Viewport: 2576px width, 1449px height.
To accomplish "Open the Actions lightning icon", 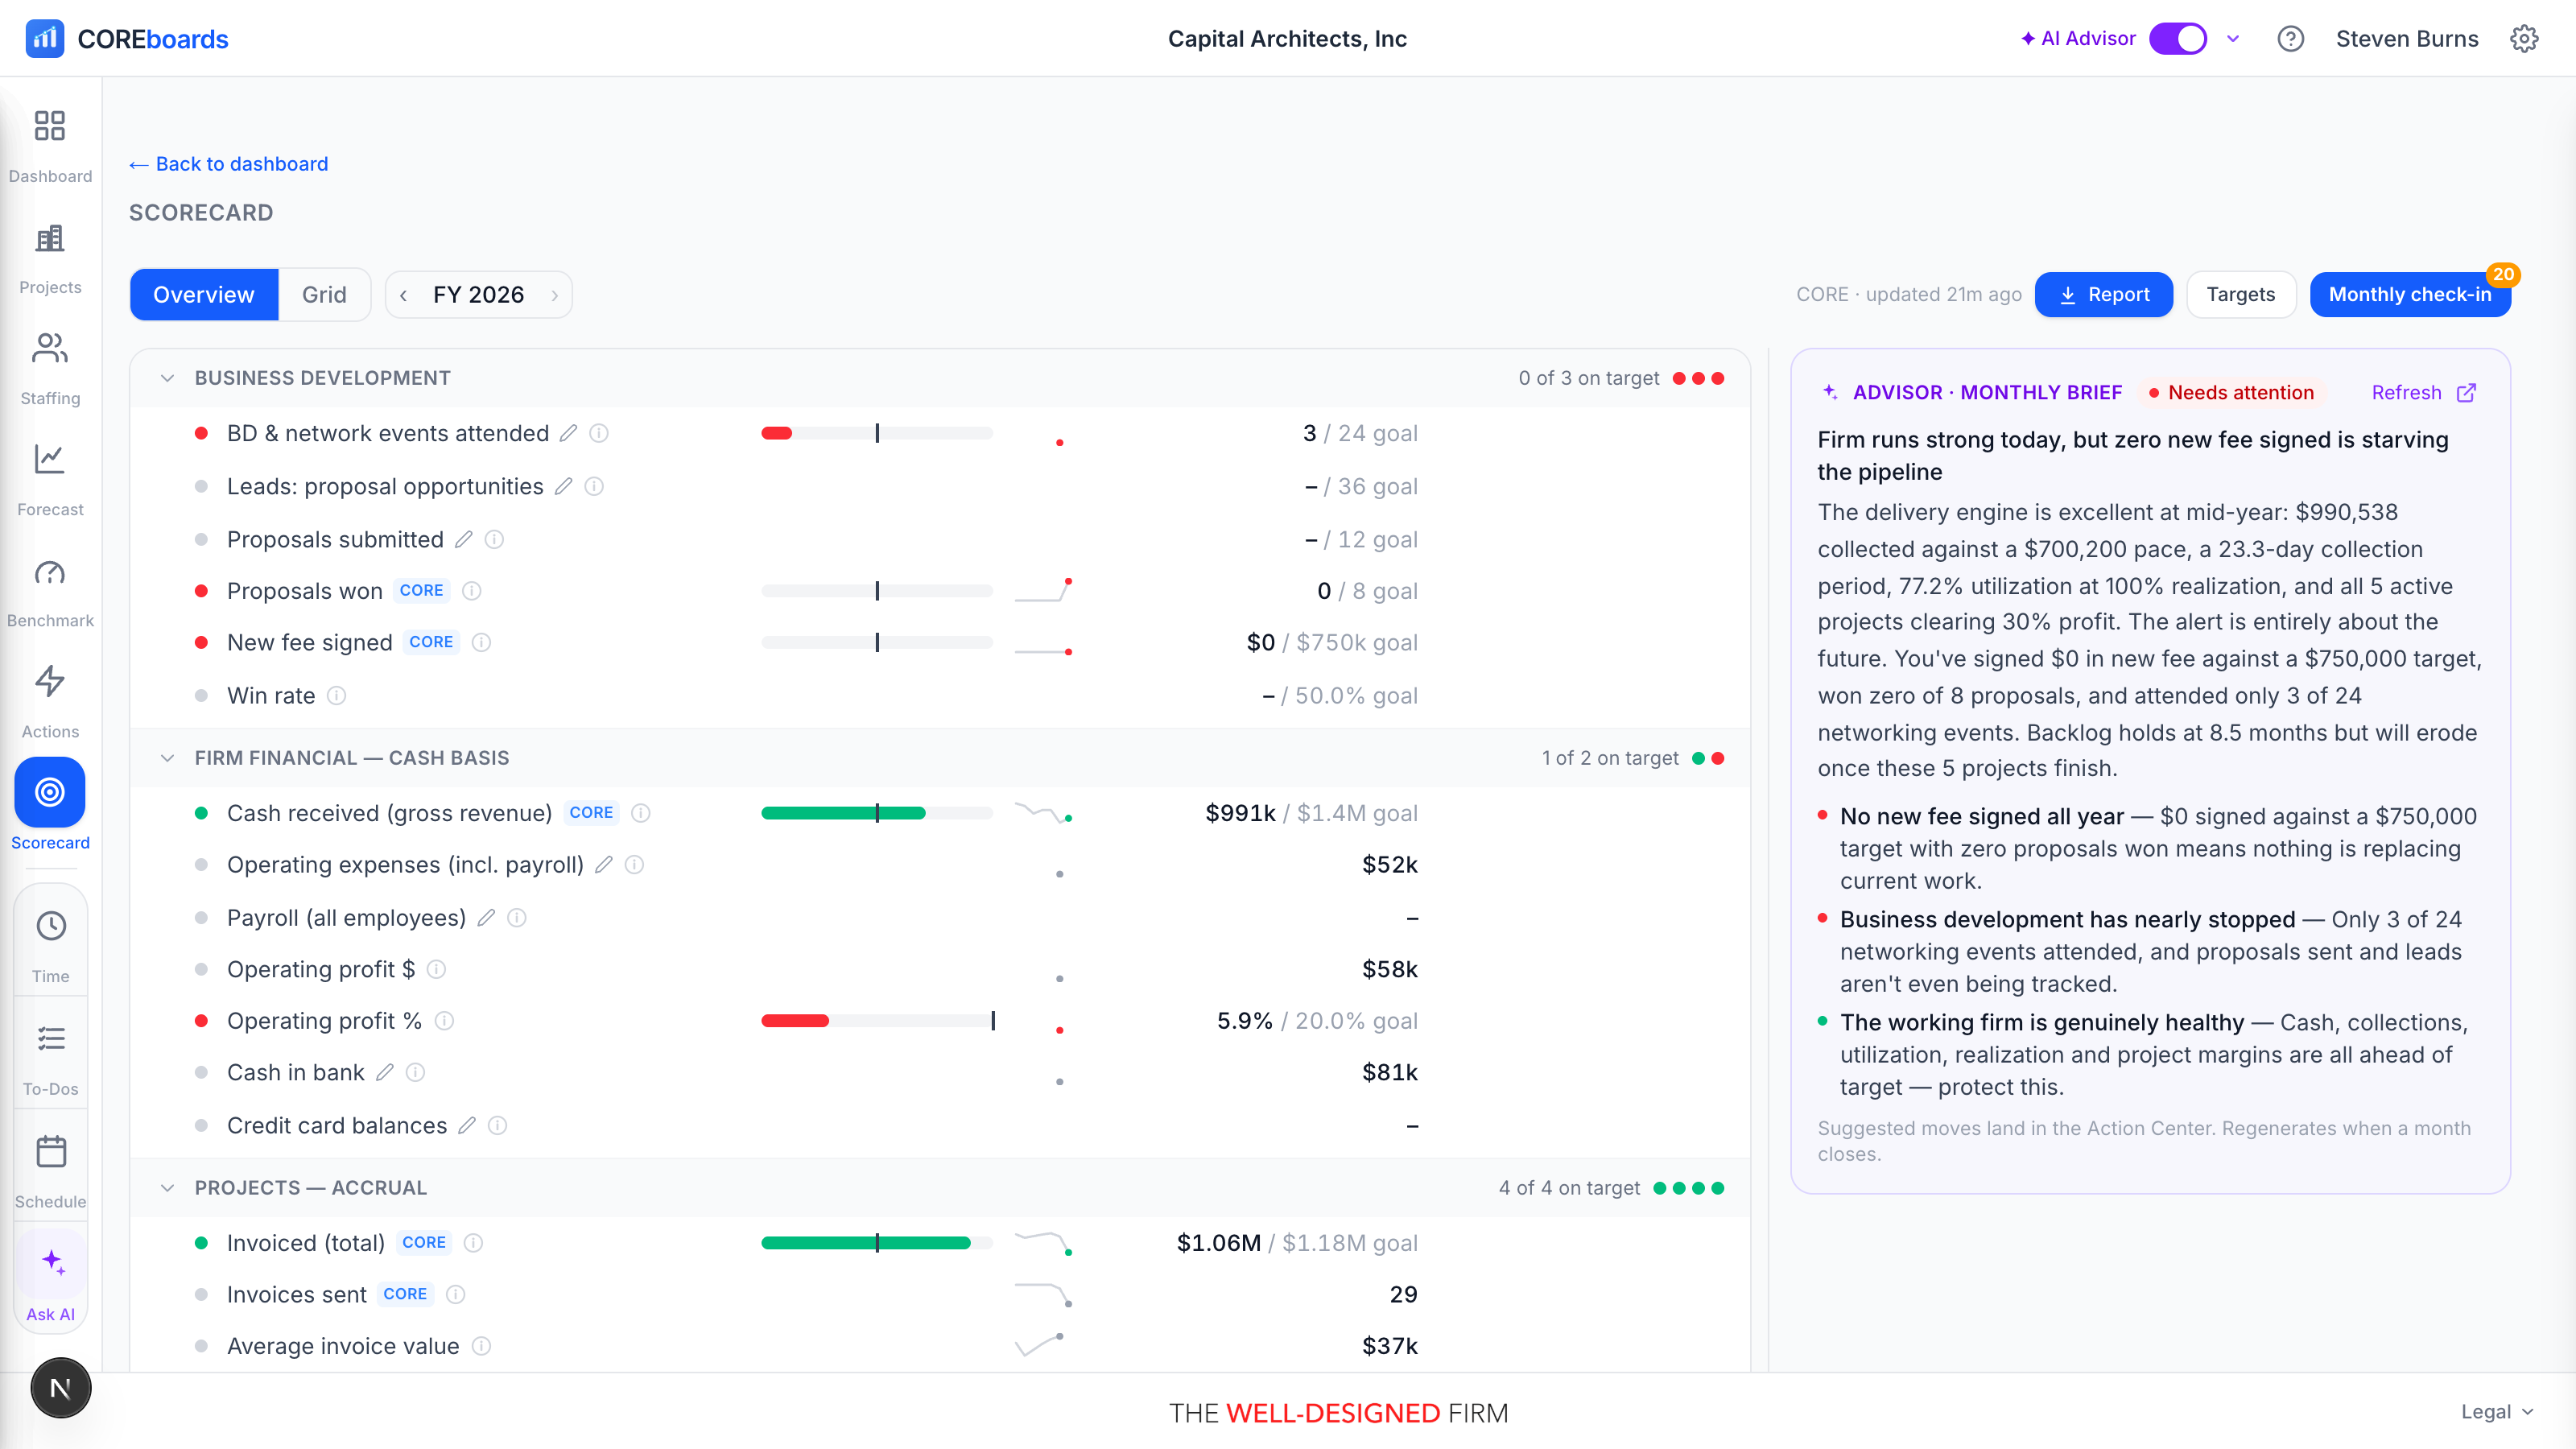I will [x=50, y=682].
